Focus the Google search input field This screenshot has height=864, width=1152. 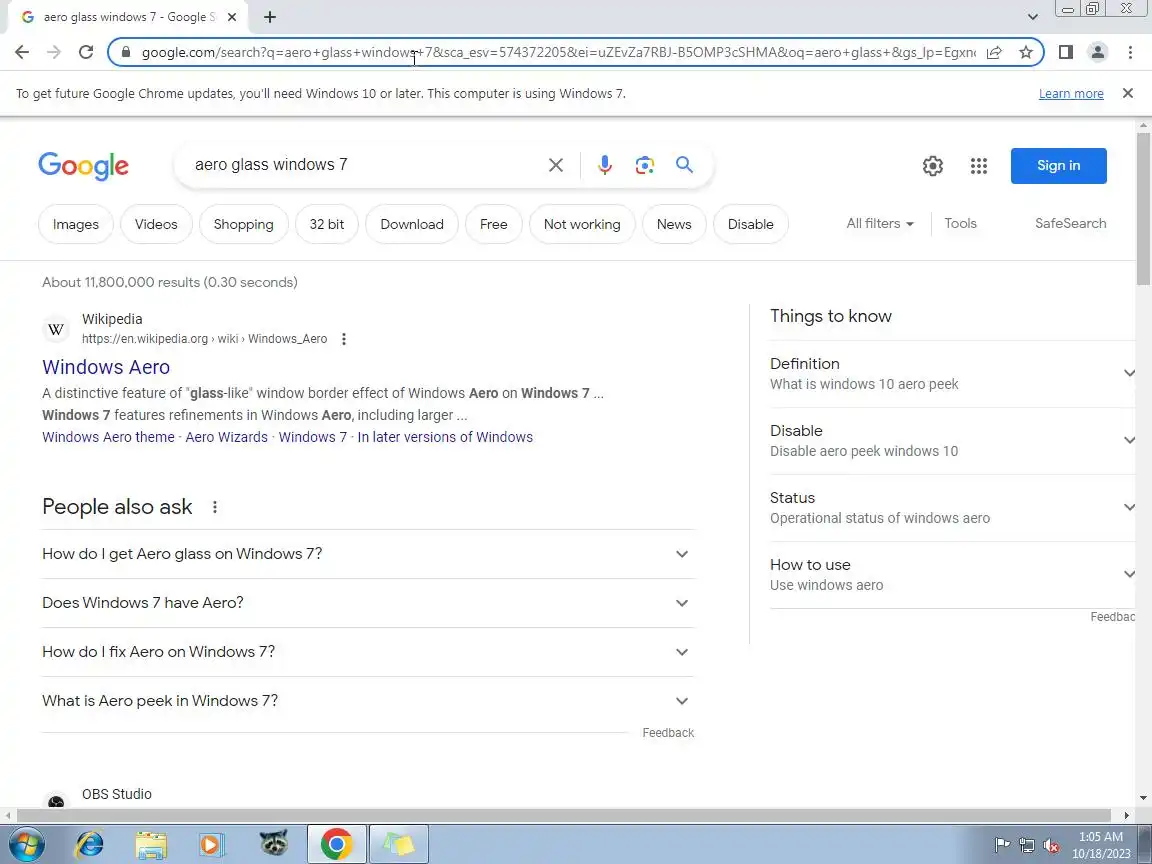tap(366, 165)
